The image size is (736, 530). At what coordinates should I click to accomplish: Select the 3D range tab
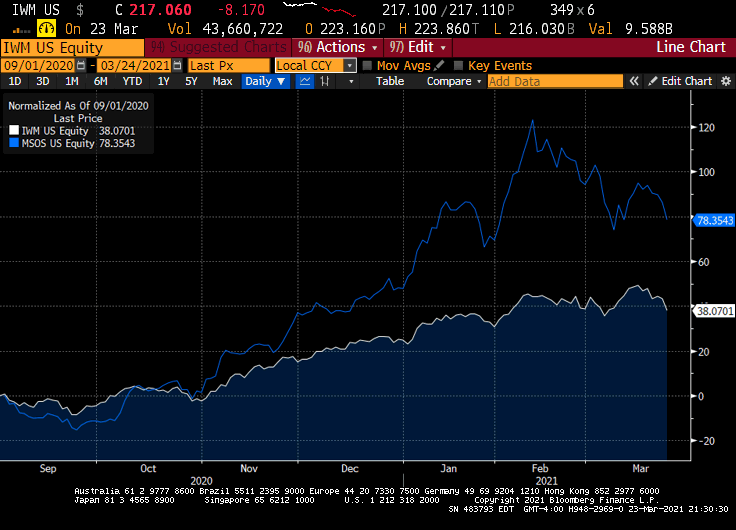[x=43, y=81]
